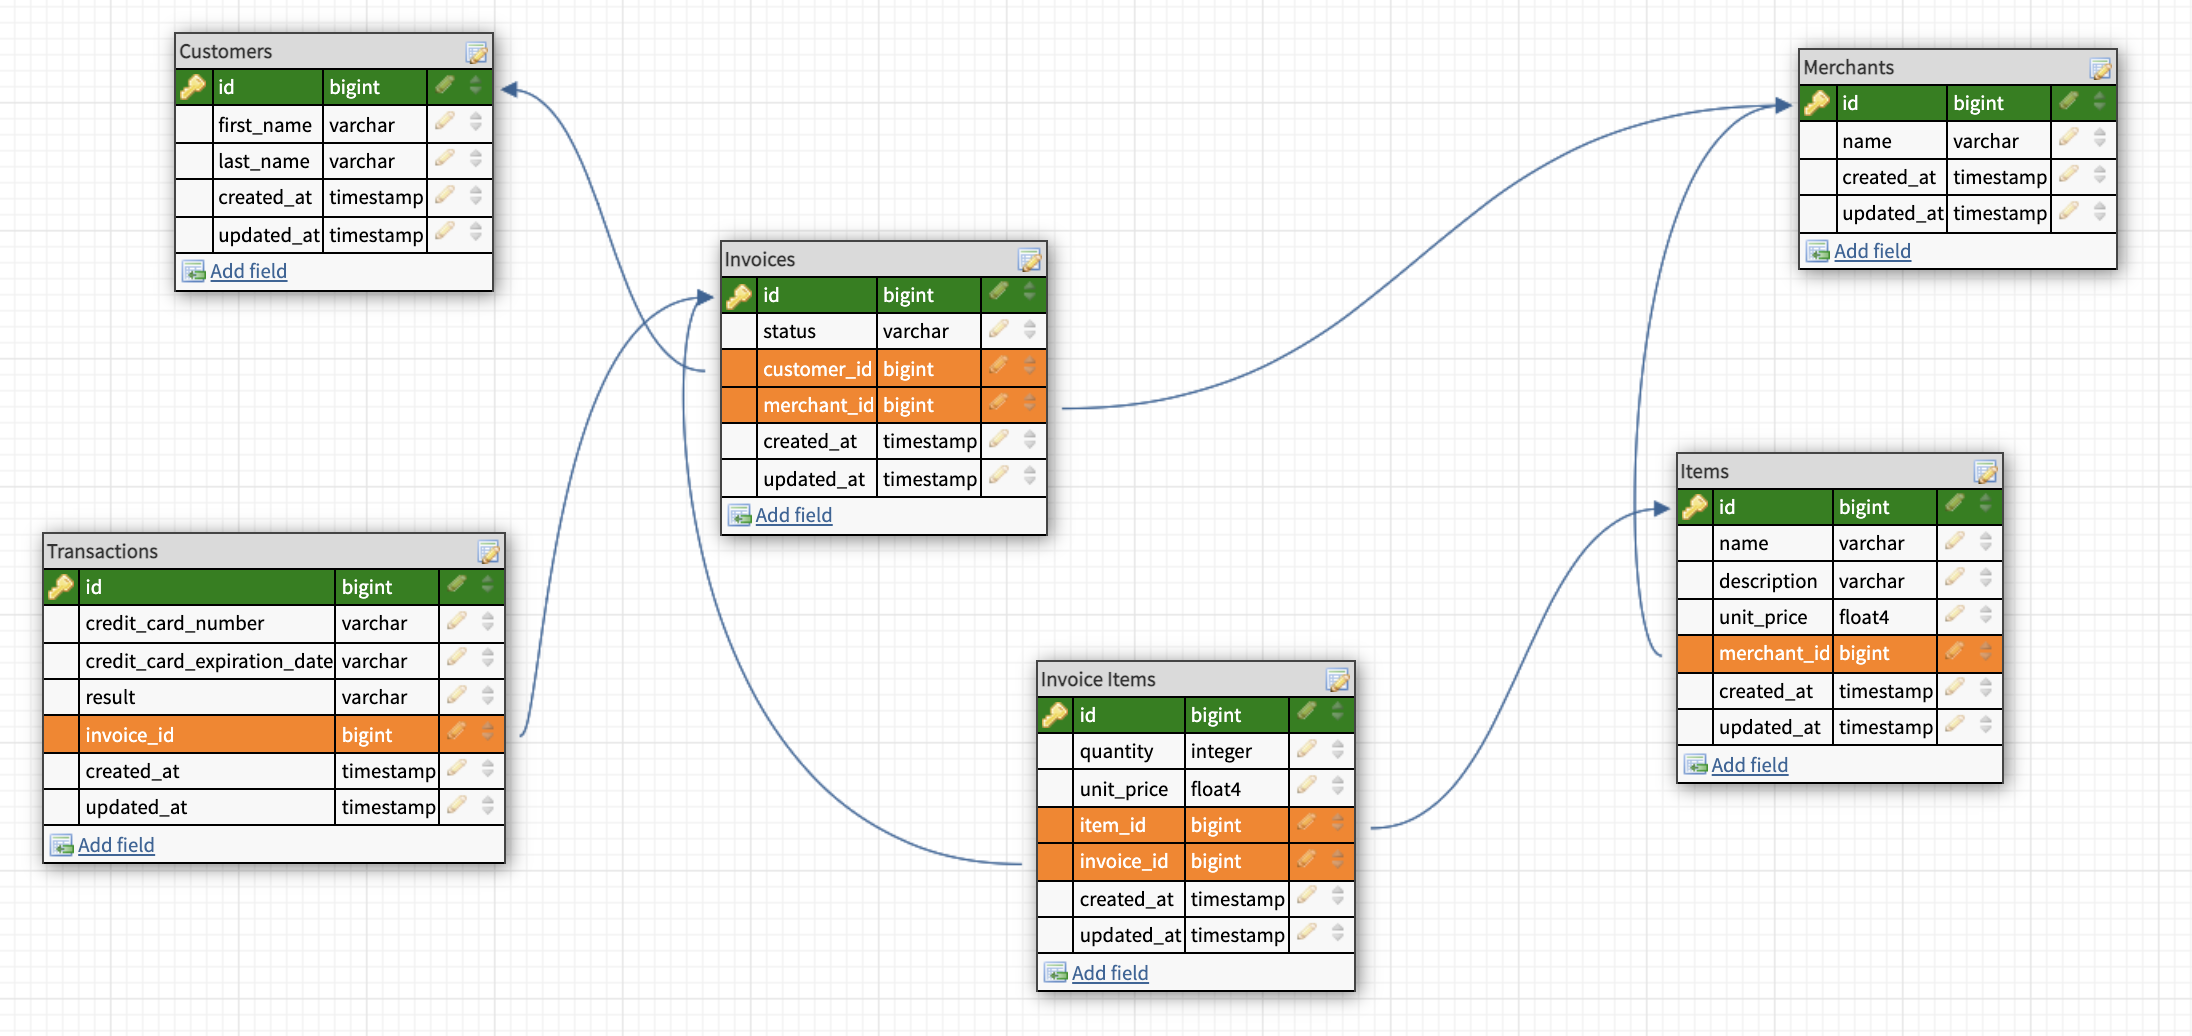Viewport: 2192px width, 1036px height.
Task: Reorder the name field in Merchants
Action: point(2100,139)
